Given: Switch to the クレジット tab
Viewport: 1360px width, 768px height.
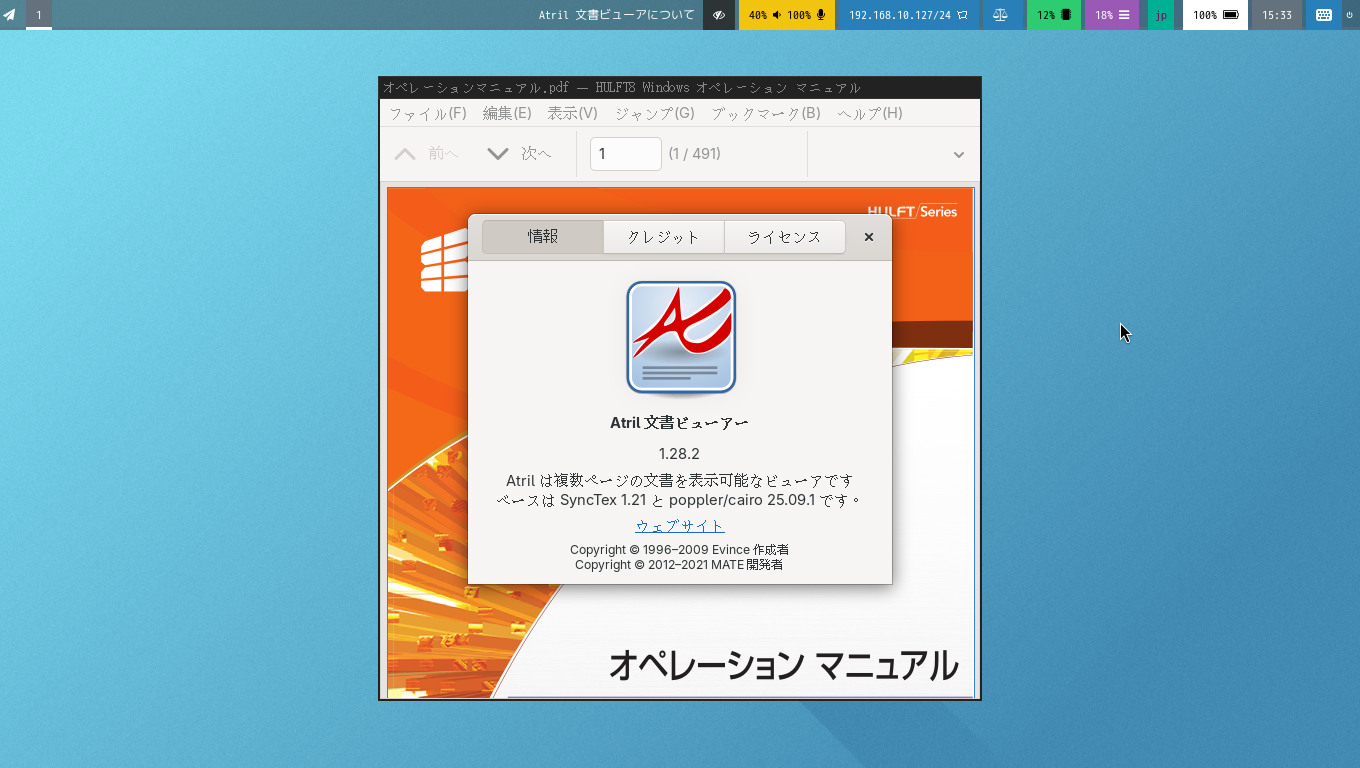Looking at the screenshot, I should tap(664, 237).
